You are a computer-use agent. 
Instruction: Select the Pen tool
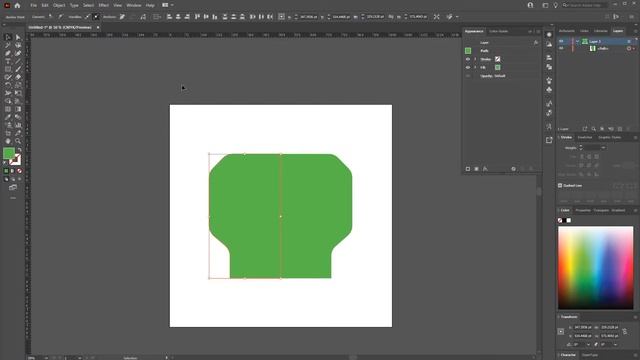pos(8,53)
